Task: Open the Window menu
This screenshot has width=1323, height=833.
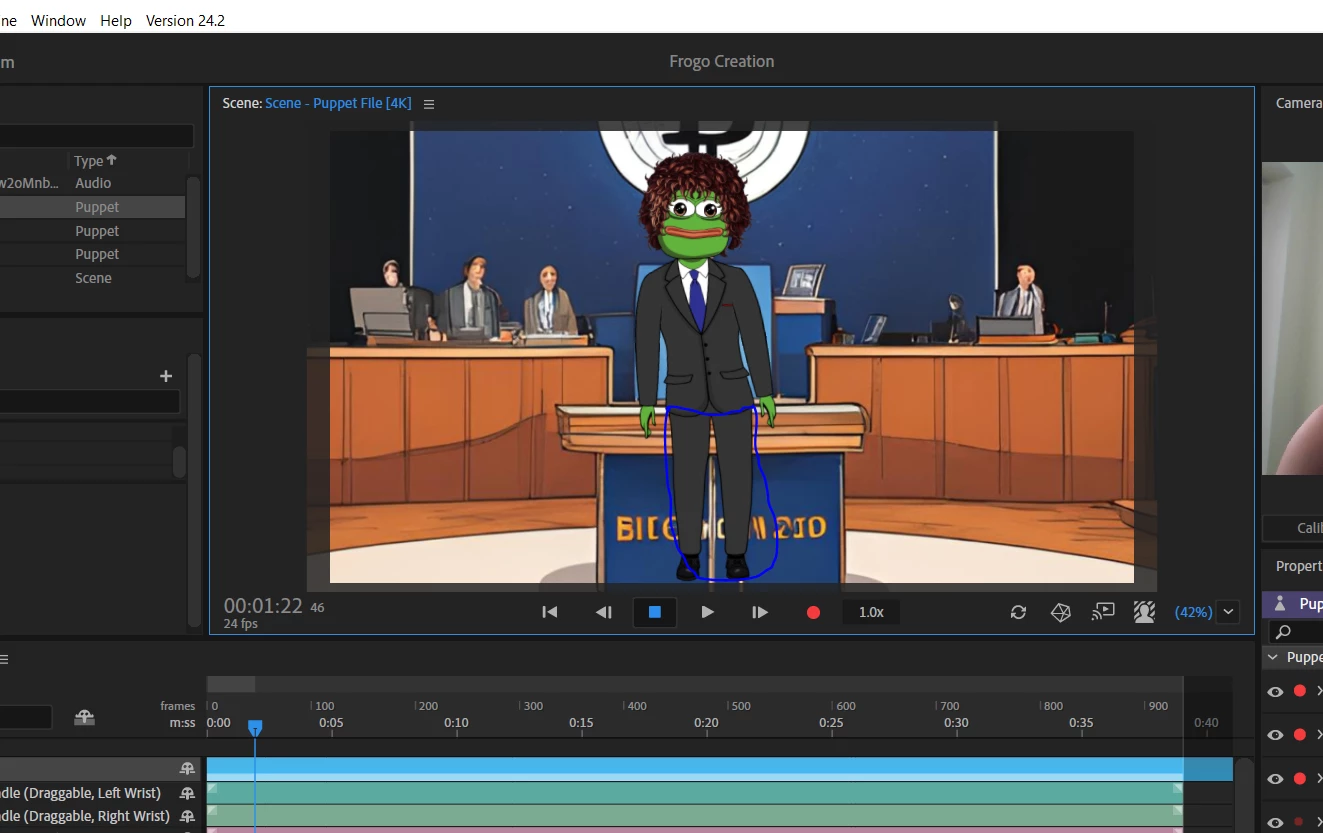Action: [58, 20]
